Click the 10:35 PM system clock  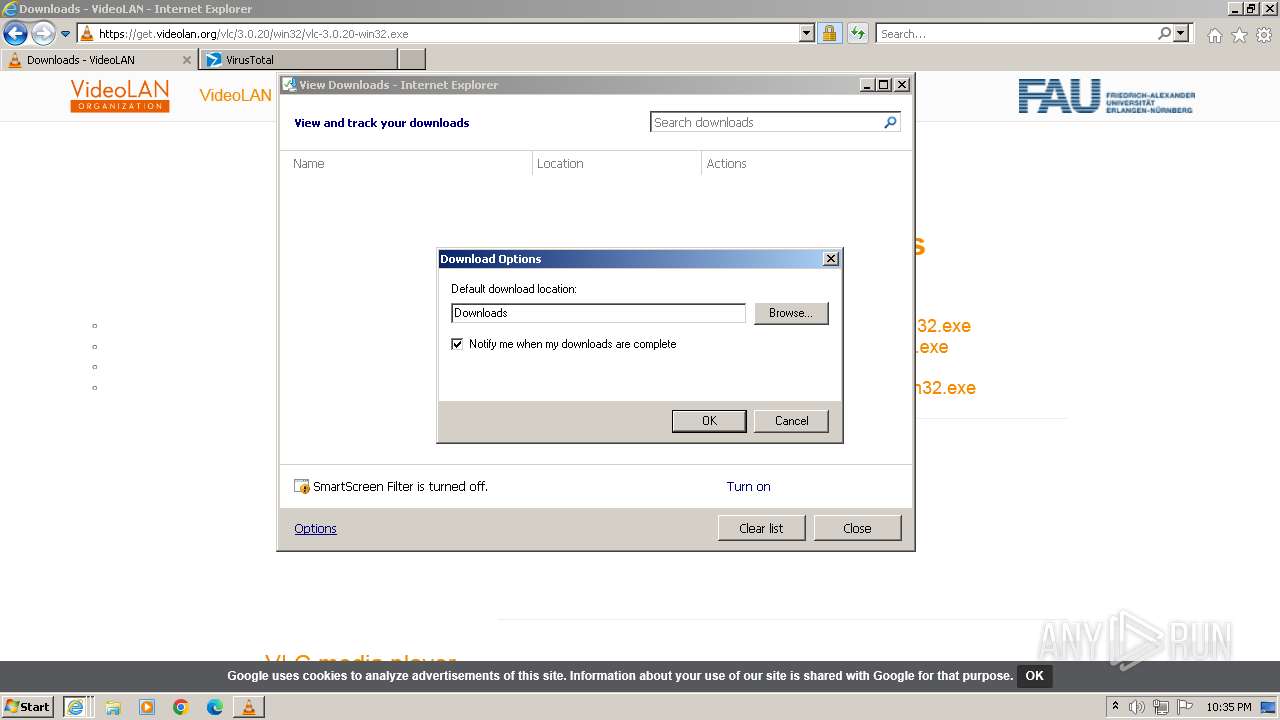click(x=1229, y=707)
